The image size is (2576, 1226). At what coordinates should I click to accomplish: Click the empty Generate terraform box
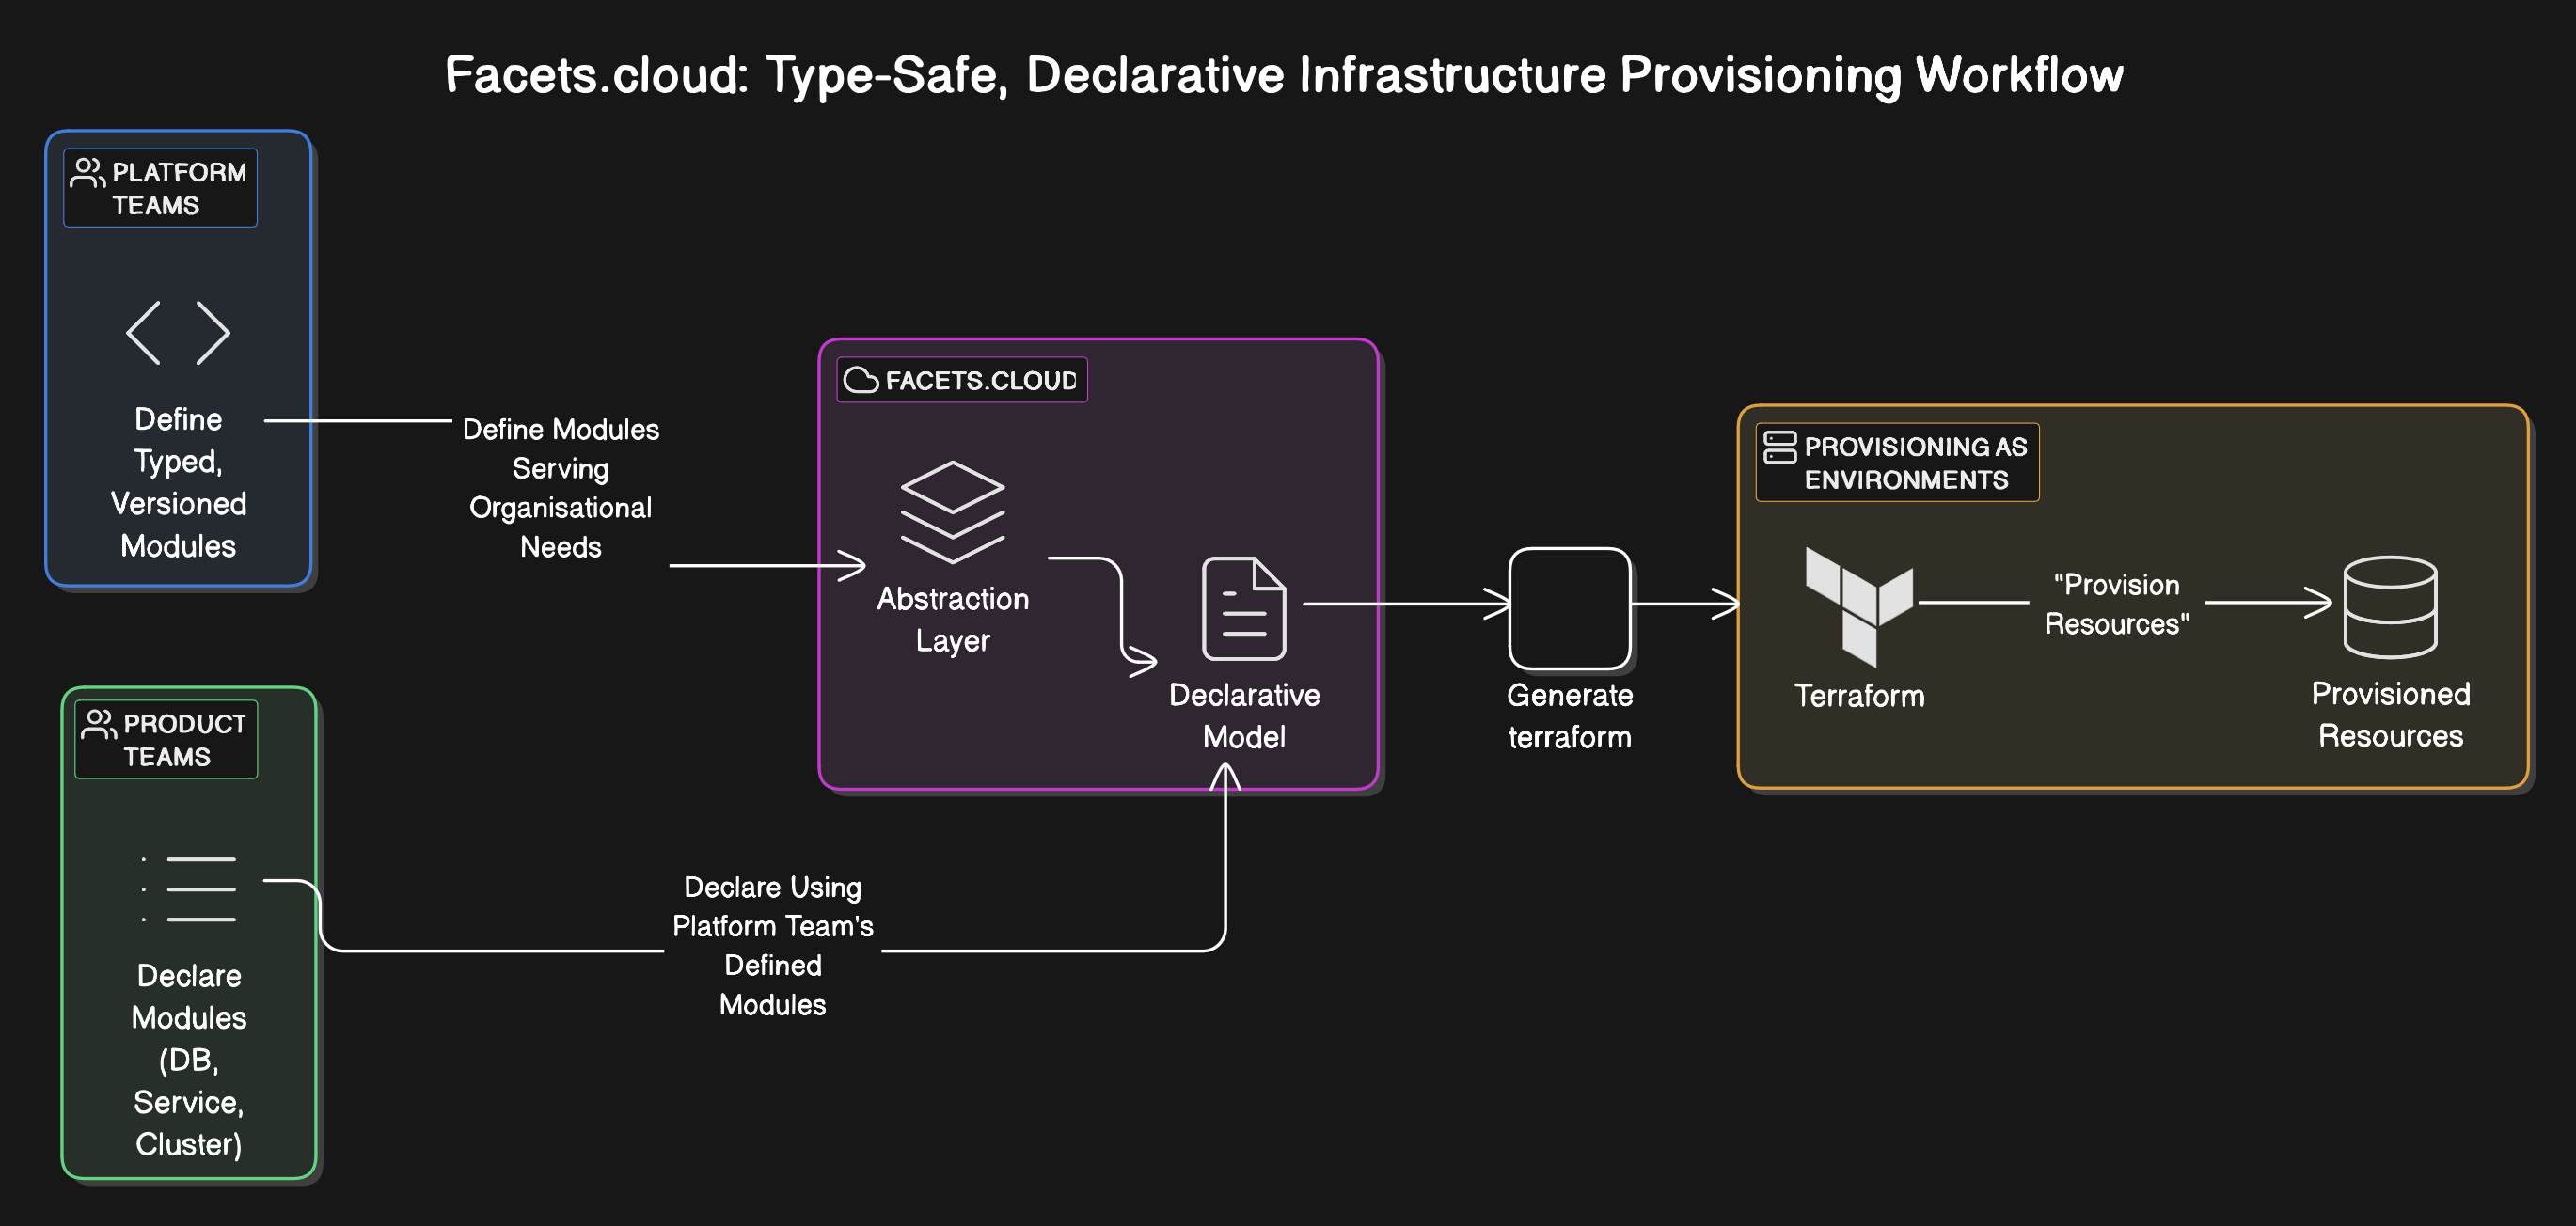[1569, 608]
